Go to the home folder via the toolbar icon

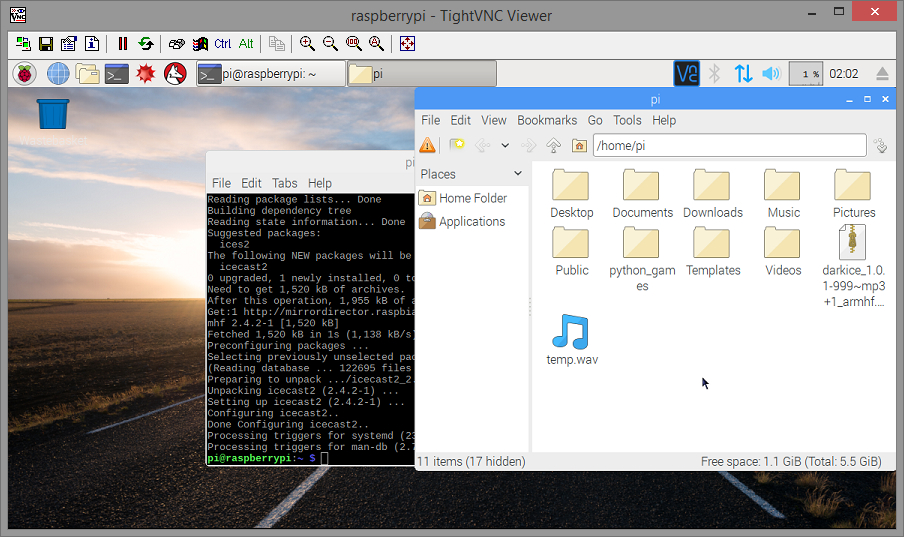coord(579,145)
